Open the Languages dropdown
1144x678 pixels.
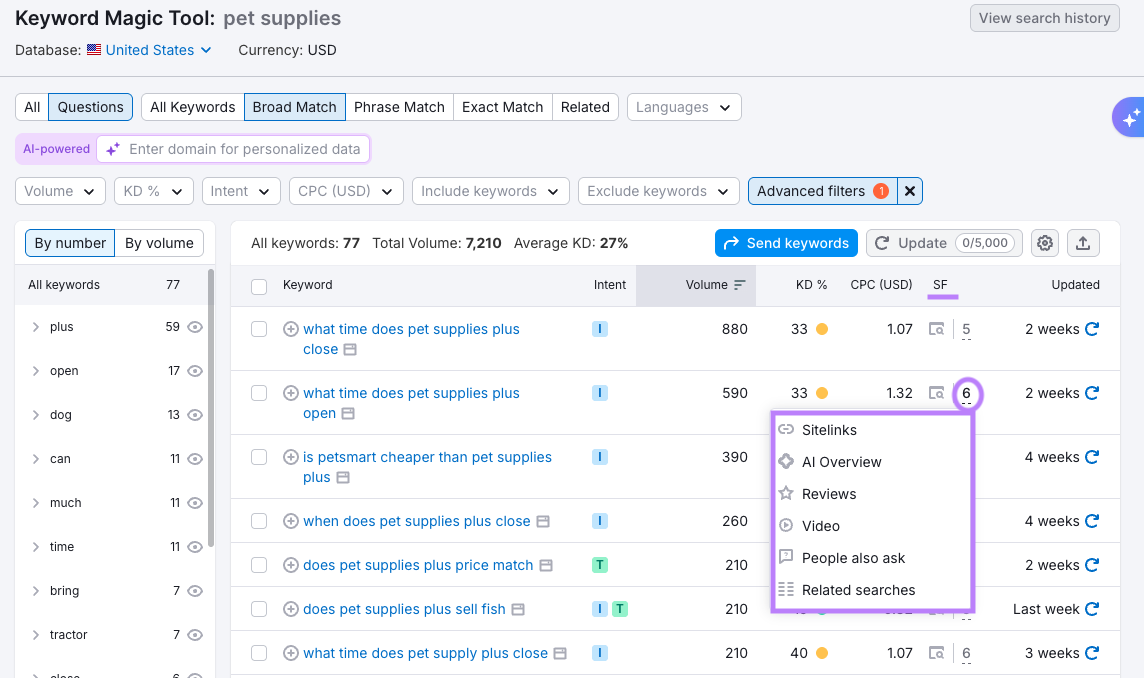683,107
